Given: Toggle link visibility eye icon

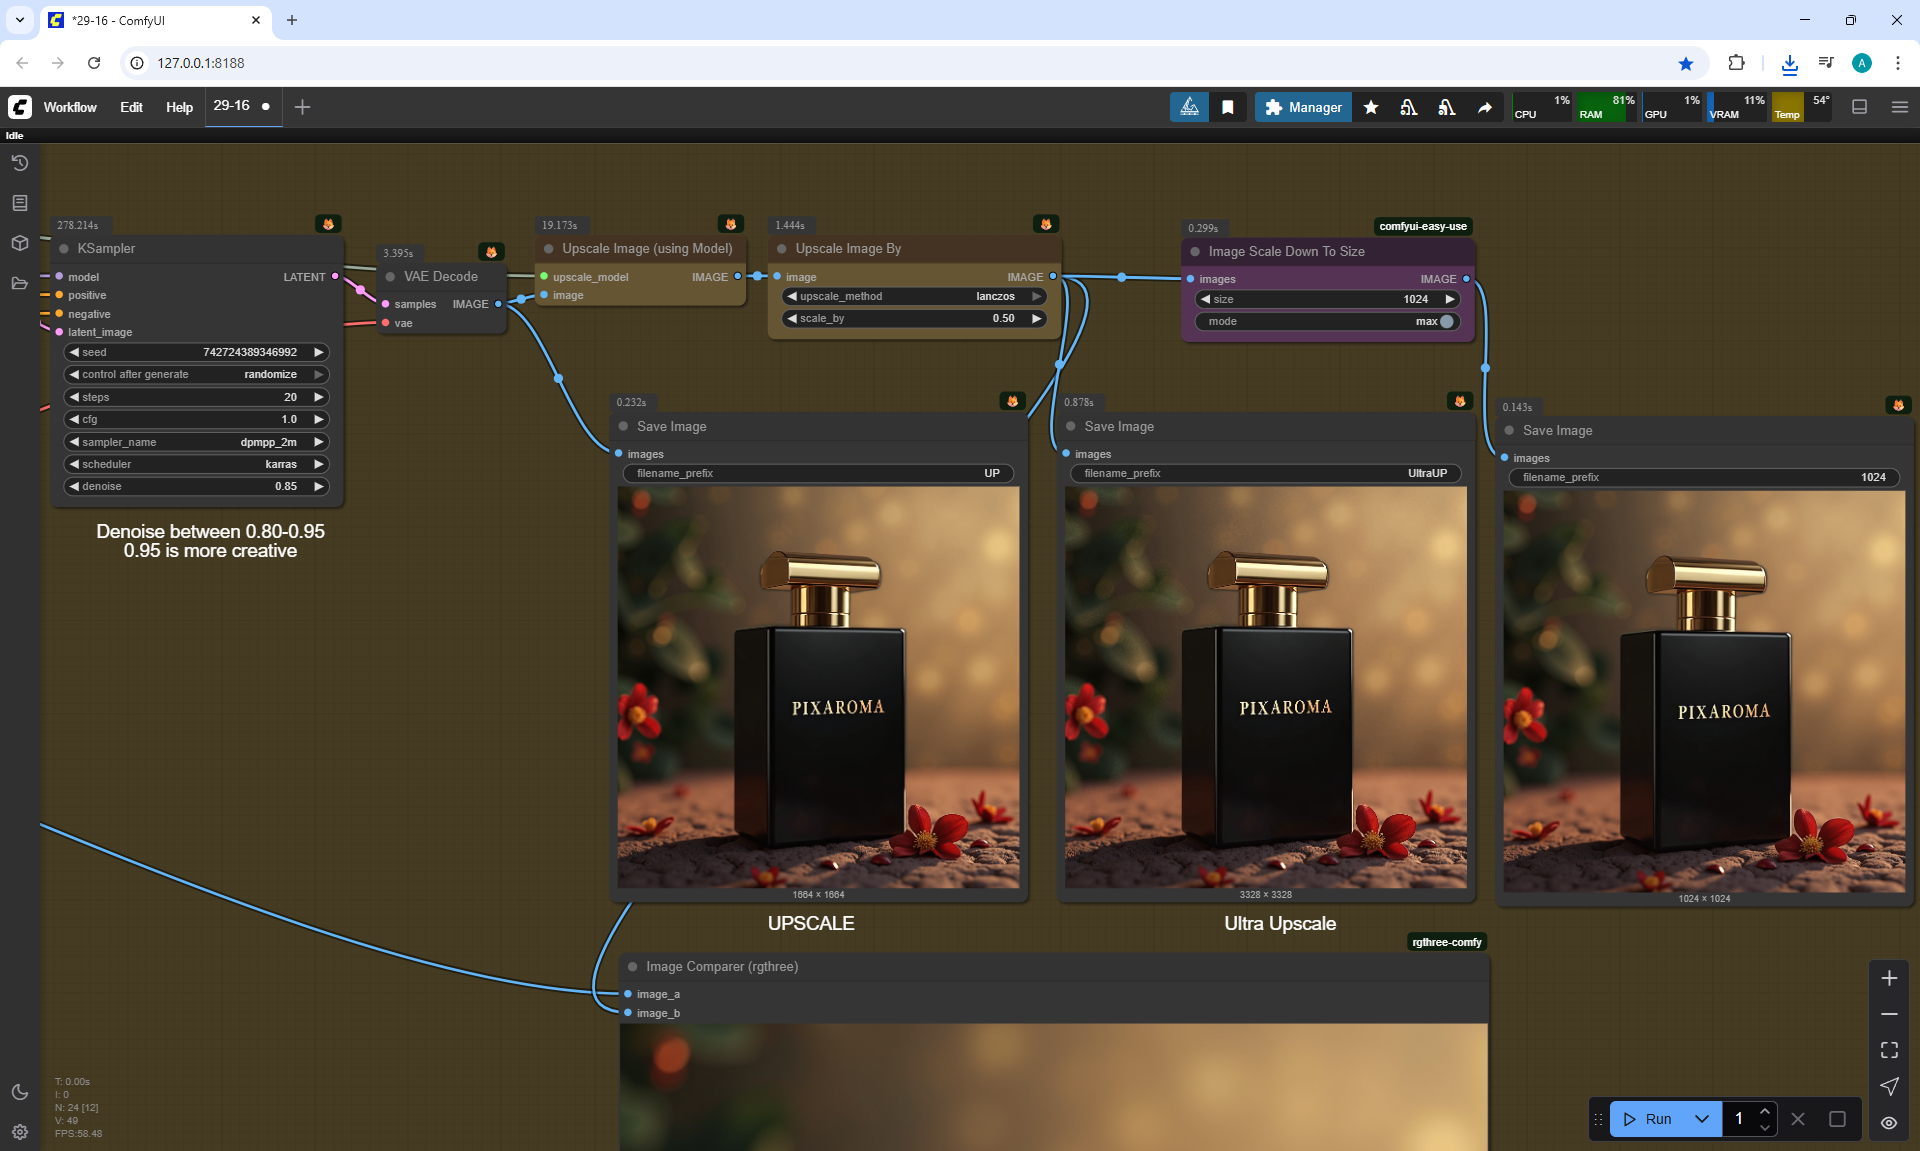Looking at the screenshot, I should [1889, 1123].
